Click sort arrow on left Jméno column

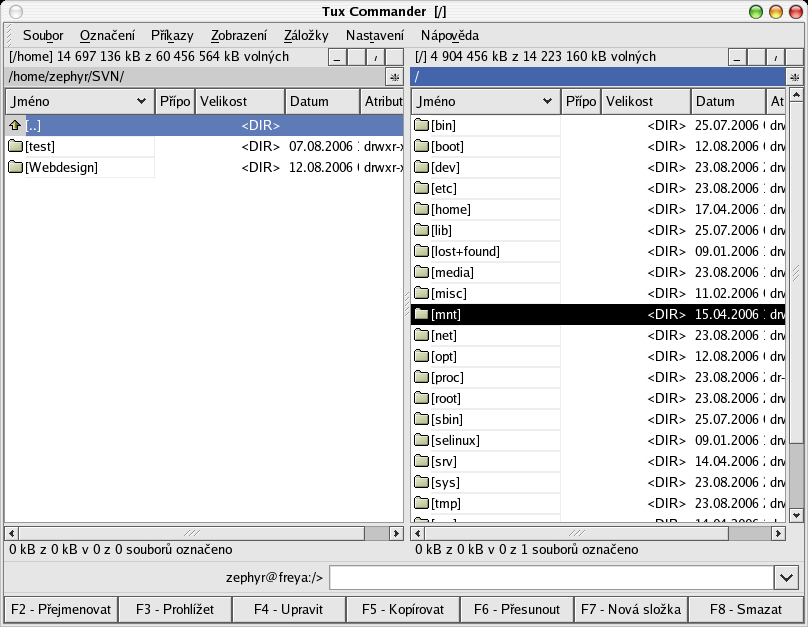click(x=141, y=102)
